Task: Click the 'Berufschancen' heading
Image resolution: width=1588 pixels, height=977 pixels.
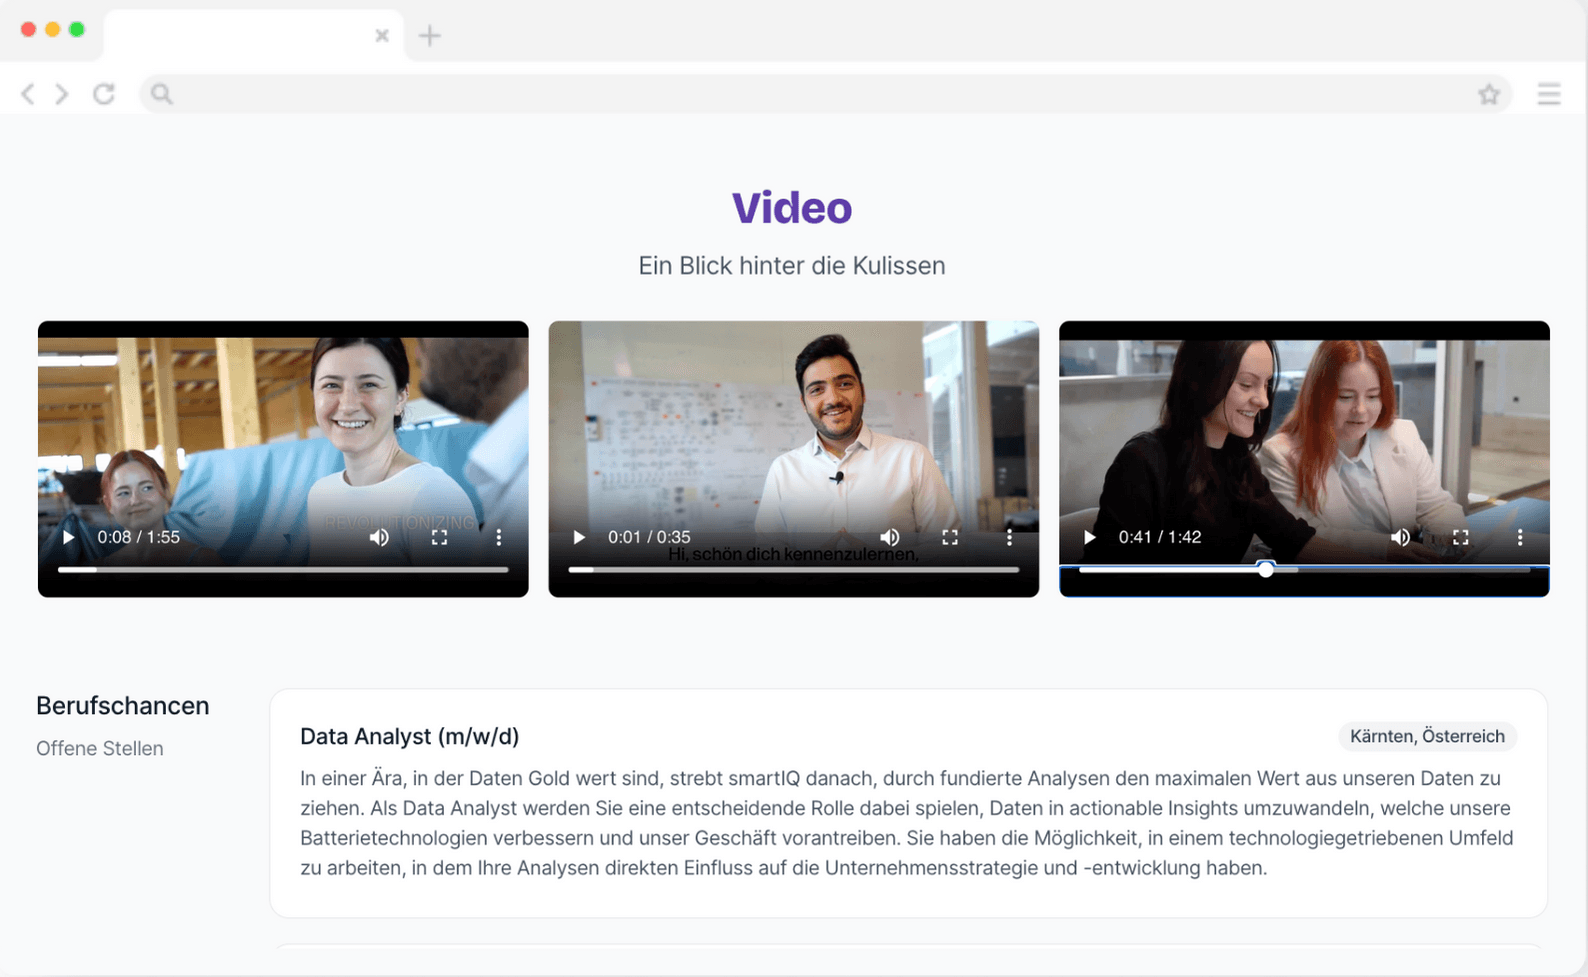Action: point(123,706)
